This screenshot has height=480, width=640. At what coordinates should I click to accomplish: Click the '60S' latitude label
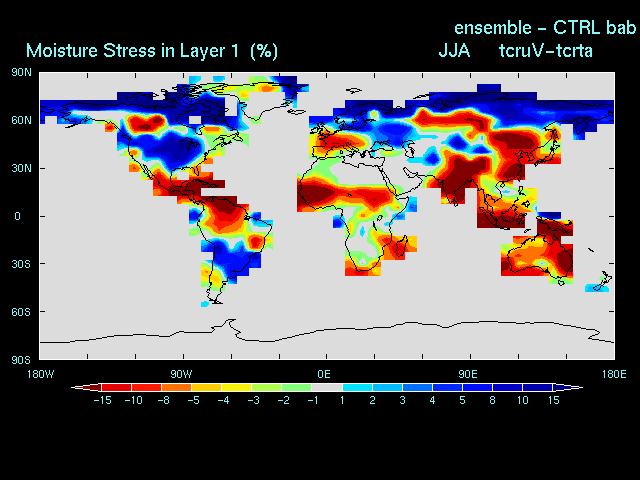tap(21, 312)
